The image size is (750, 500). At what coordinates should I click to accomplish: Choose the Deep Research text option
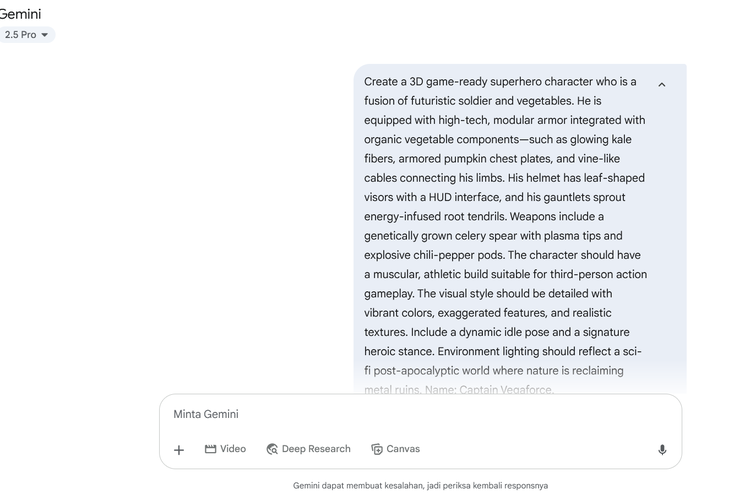click(316, 449)
